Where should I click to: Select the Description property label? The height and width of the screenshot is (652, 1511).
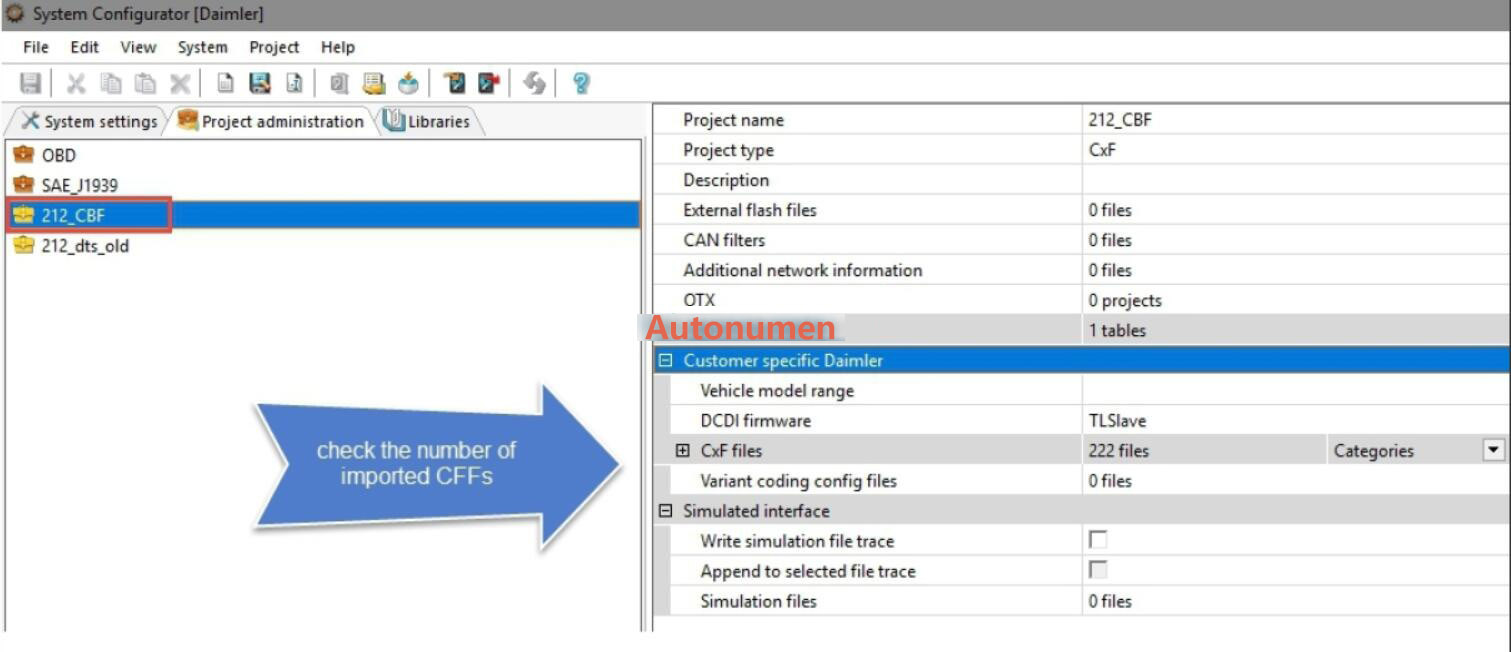pos(726,180)
